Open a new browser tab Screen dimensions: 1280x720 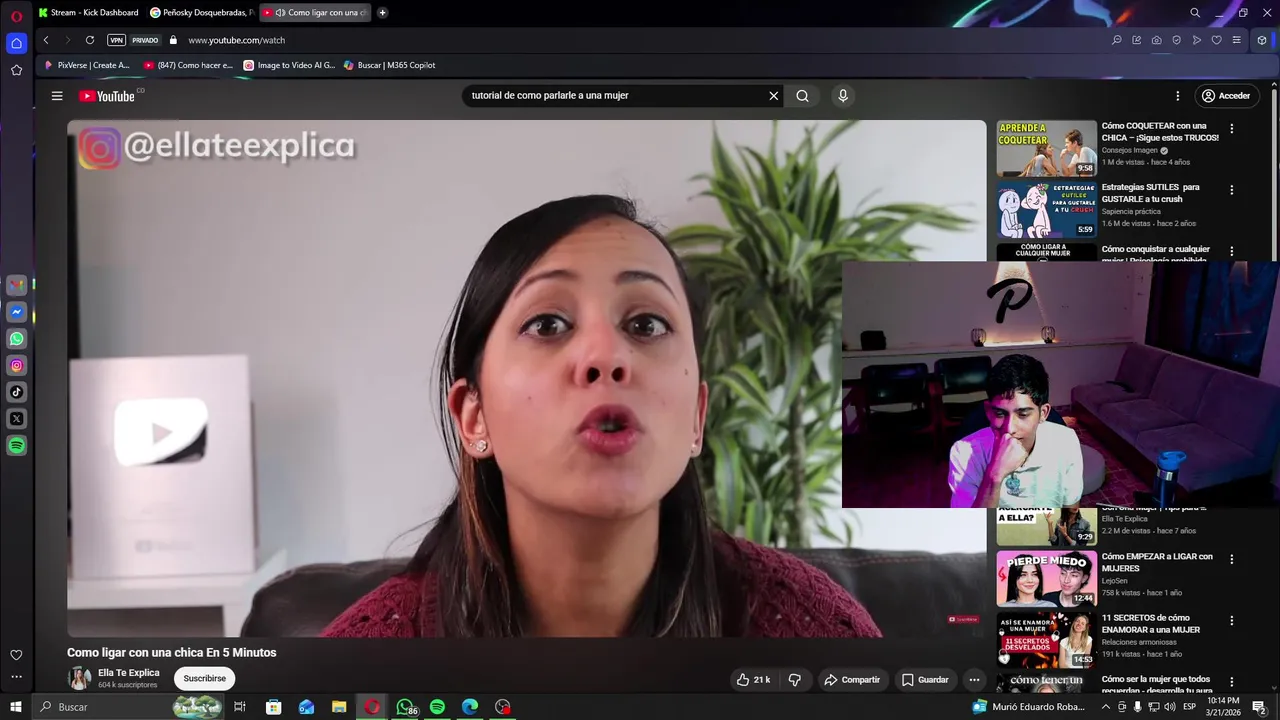click(382, 13)
